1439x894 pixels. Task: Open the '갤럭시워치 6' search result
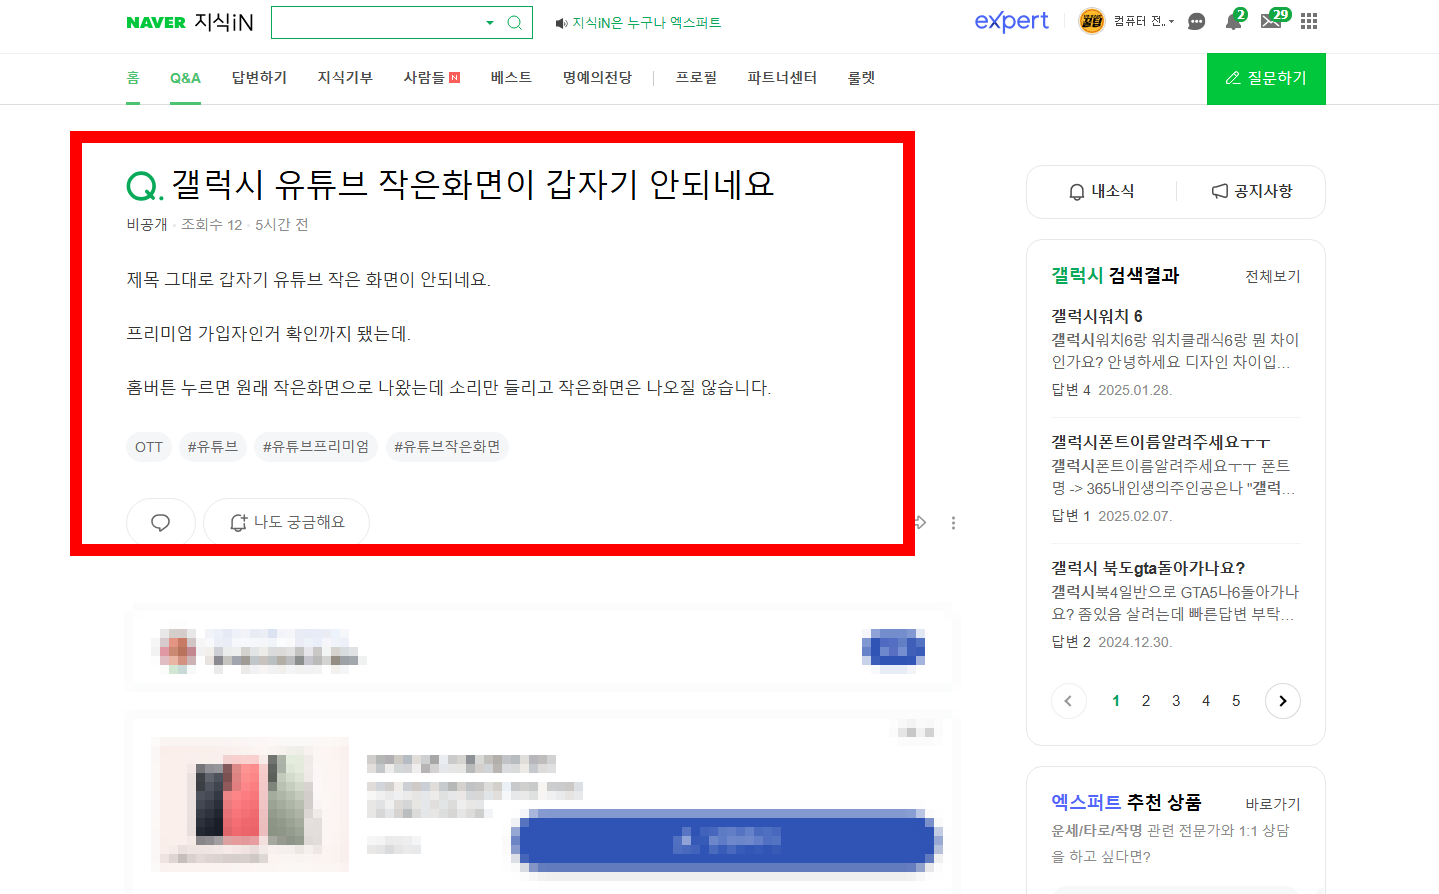(x=1097, y=316)
